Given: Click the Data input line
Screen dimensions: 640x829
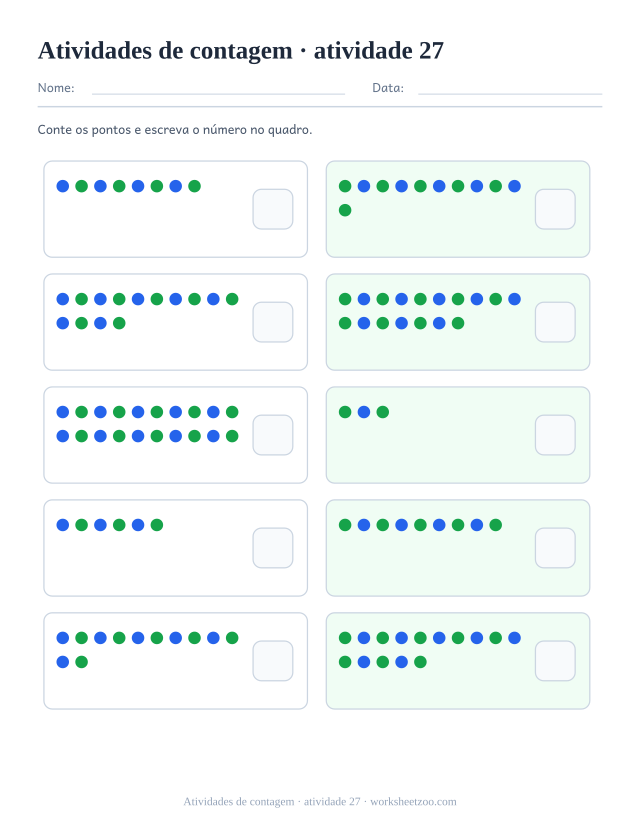Looking at the screenshot, I should click(x=510, y=94).
